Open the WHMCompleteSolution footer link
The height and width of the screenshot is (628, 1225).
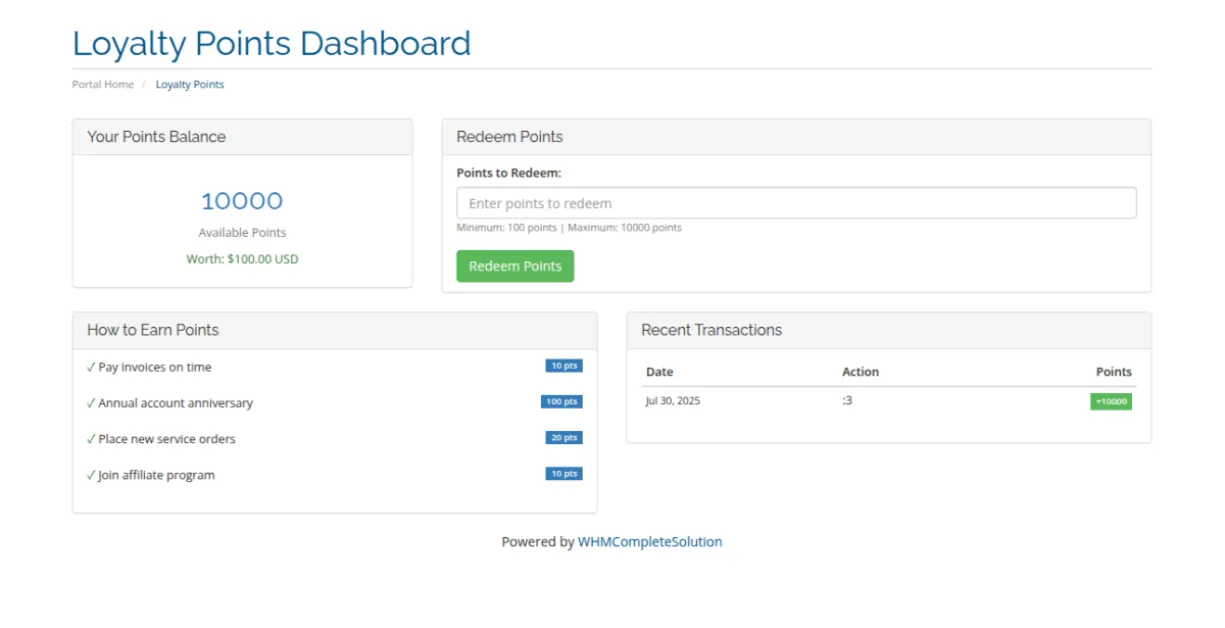tap(650, 542)
